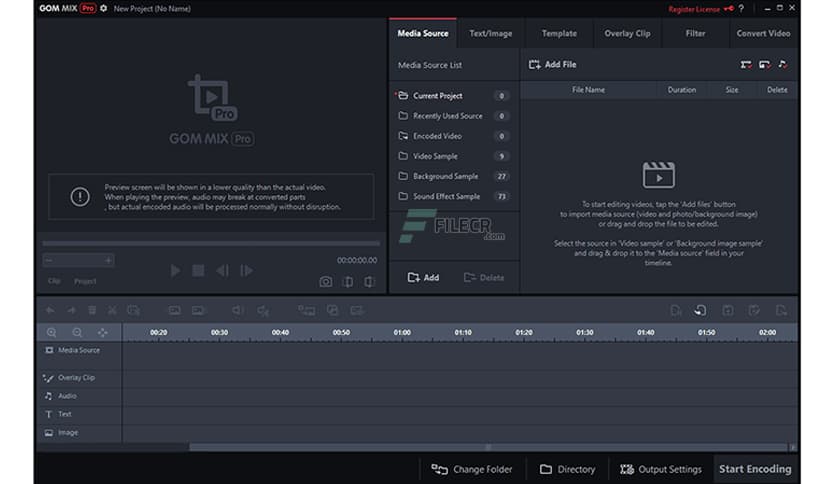Screen dimensions: 836x484
Task: Click the add-to-audio-track music note icon
Action: [x=783, y=64]
